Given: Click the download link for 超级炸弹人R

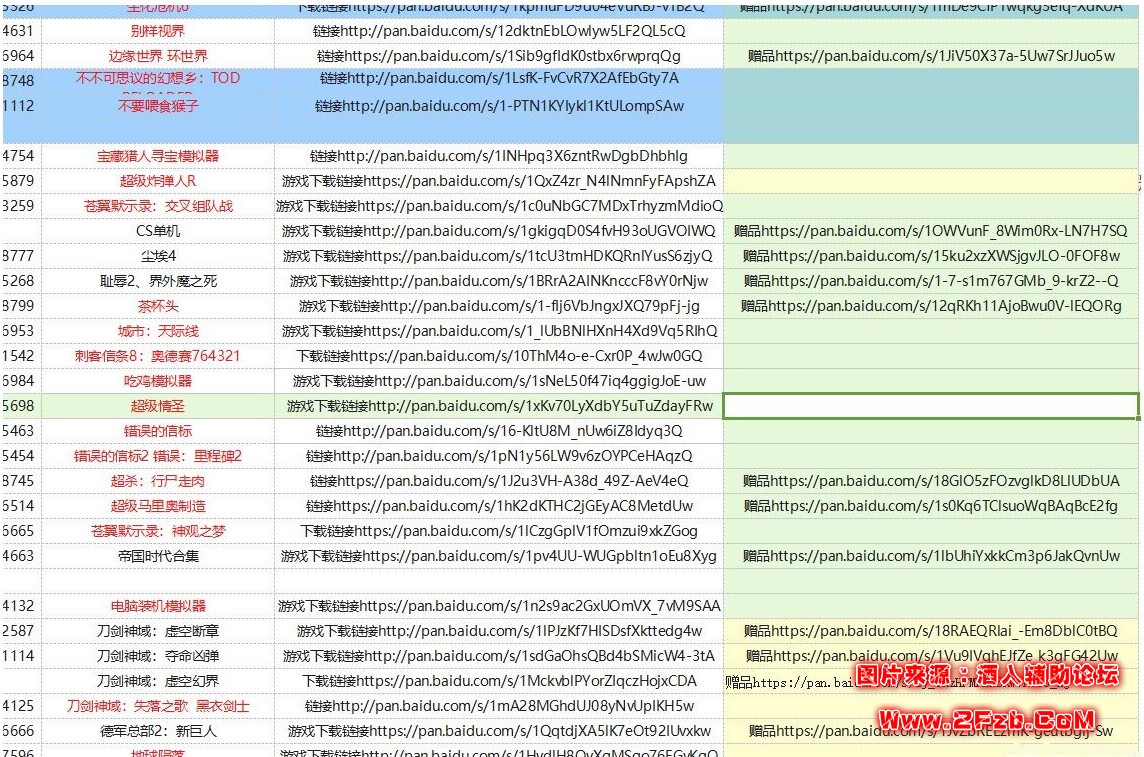Looking at the screenshot, I should point(499,181).
